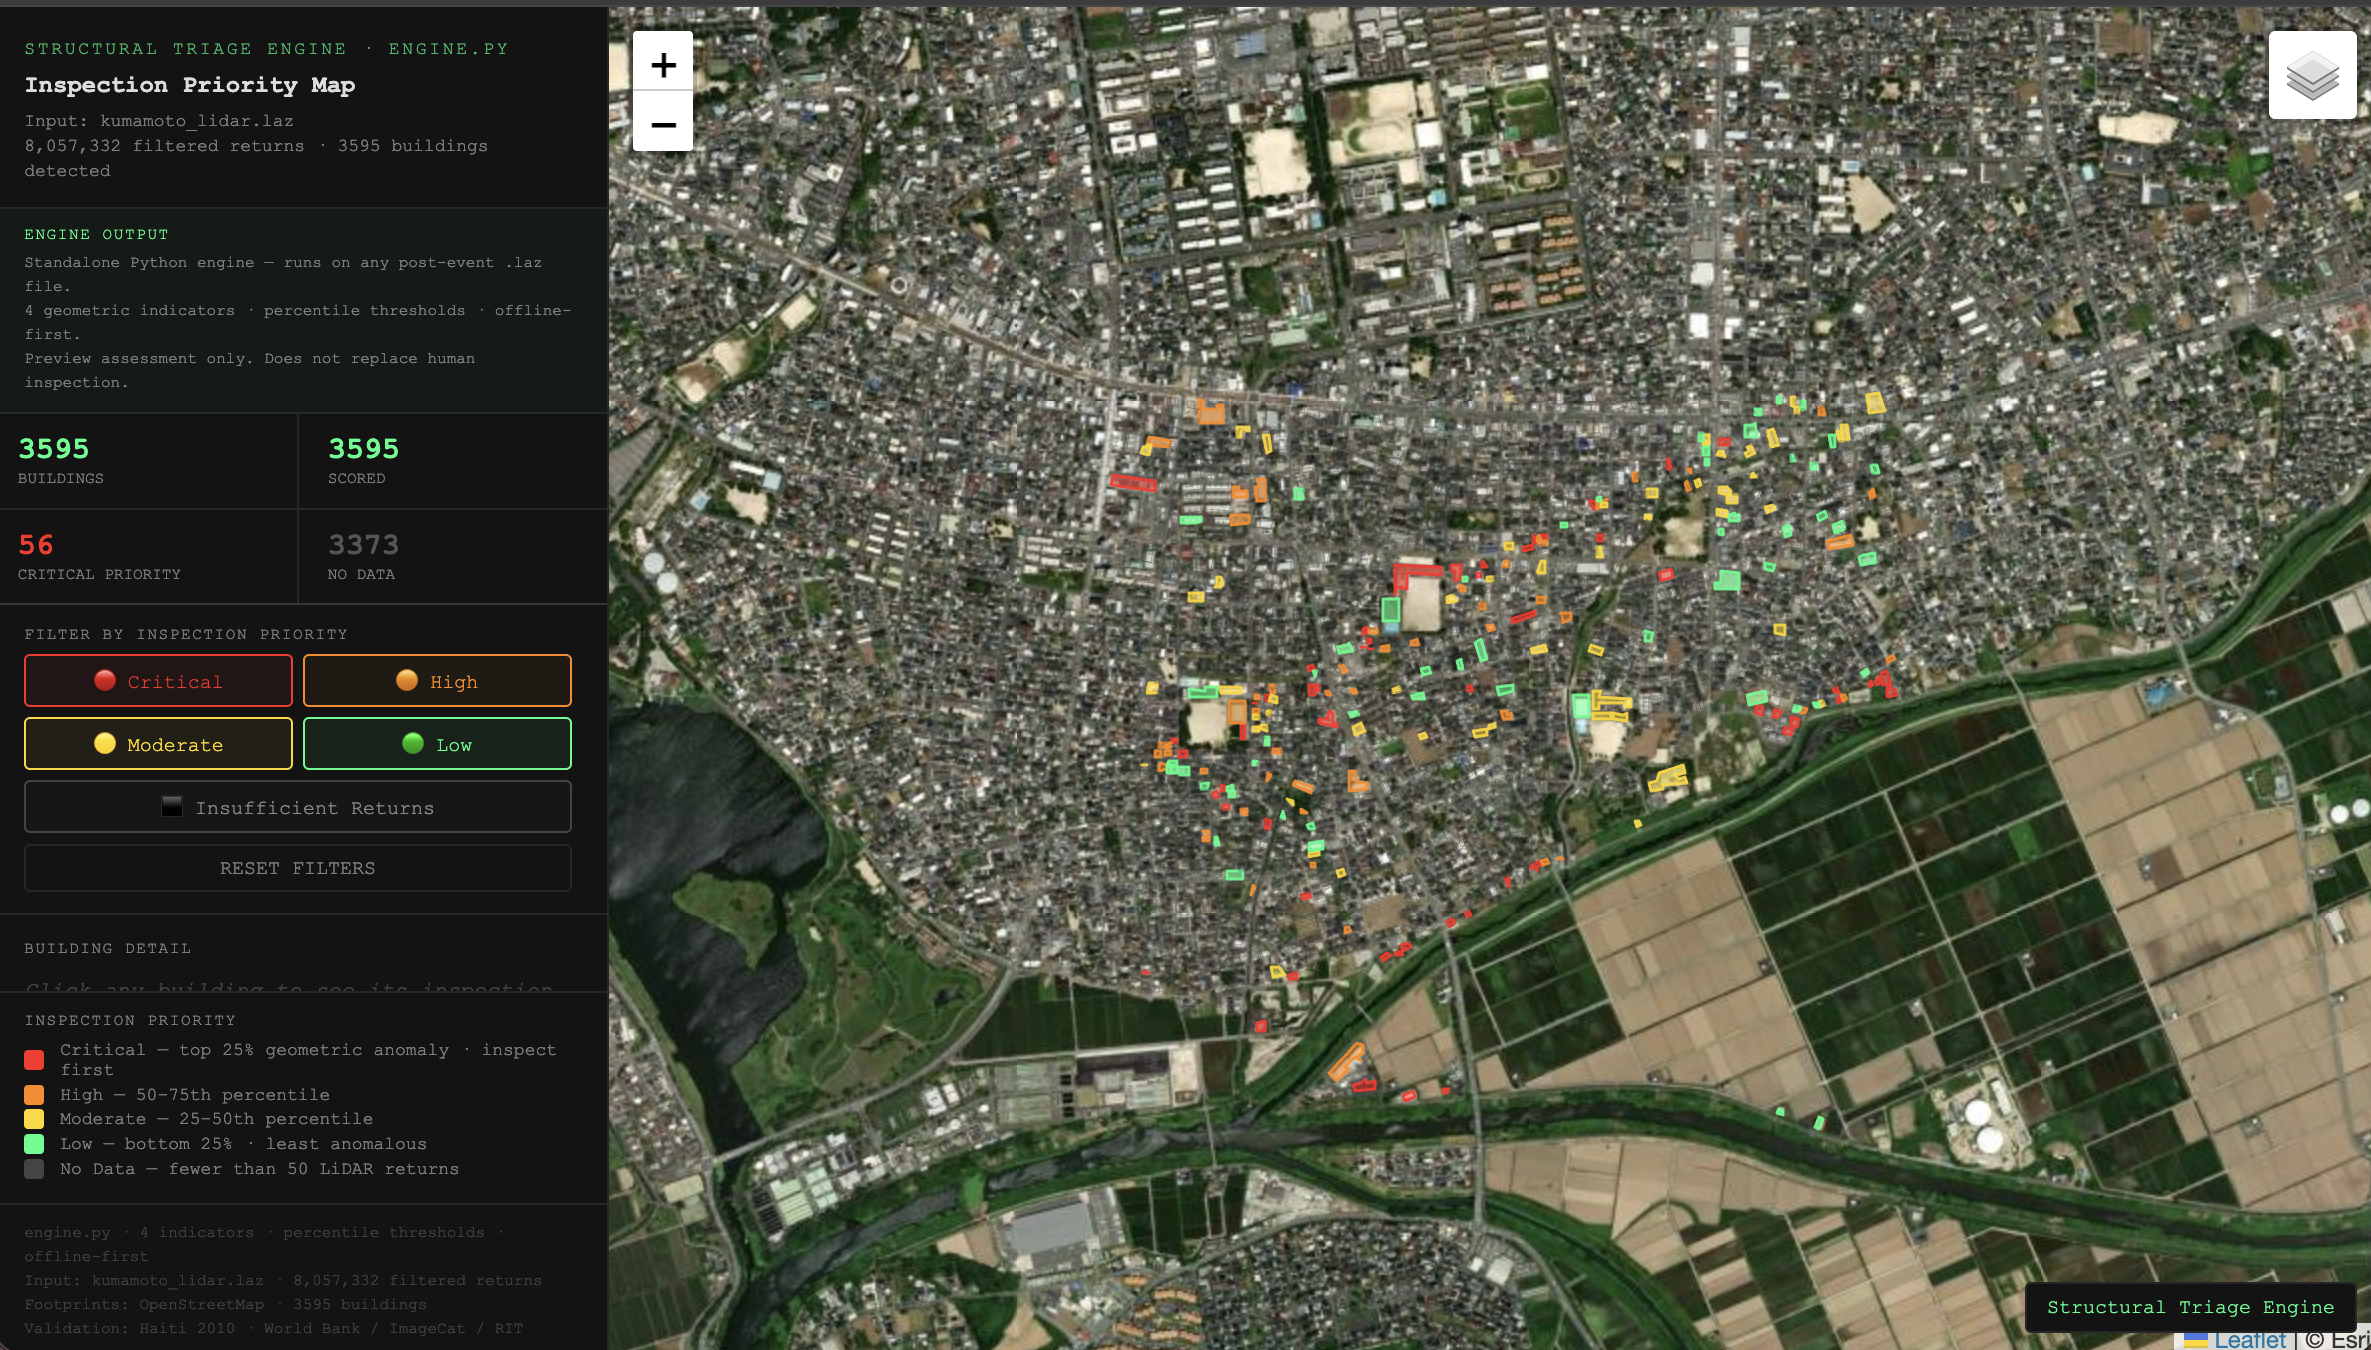Click the orange High legend swatch
The width and height of the screenshot is (2371, 1350).
click(34, 1095)
